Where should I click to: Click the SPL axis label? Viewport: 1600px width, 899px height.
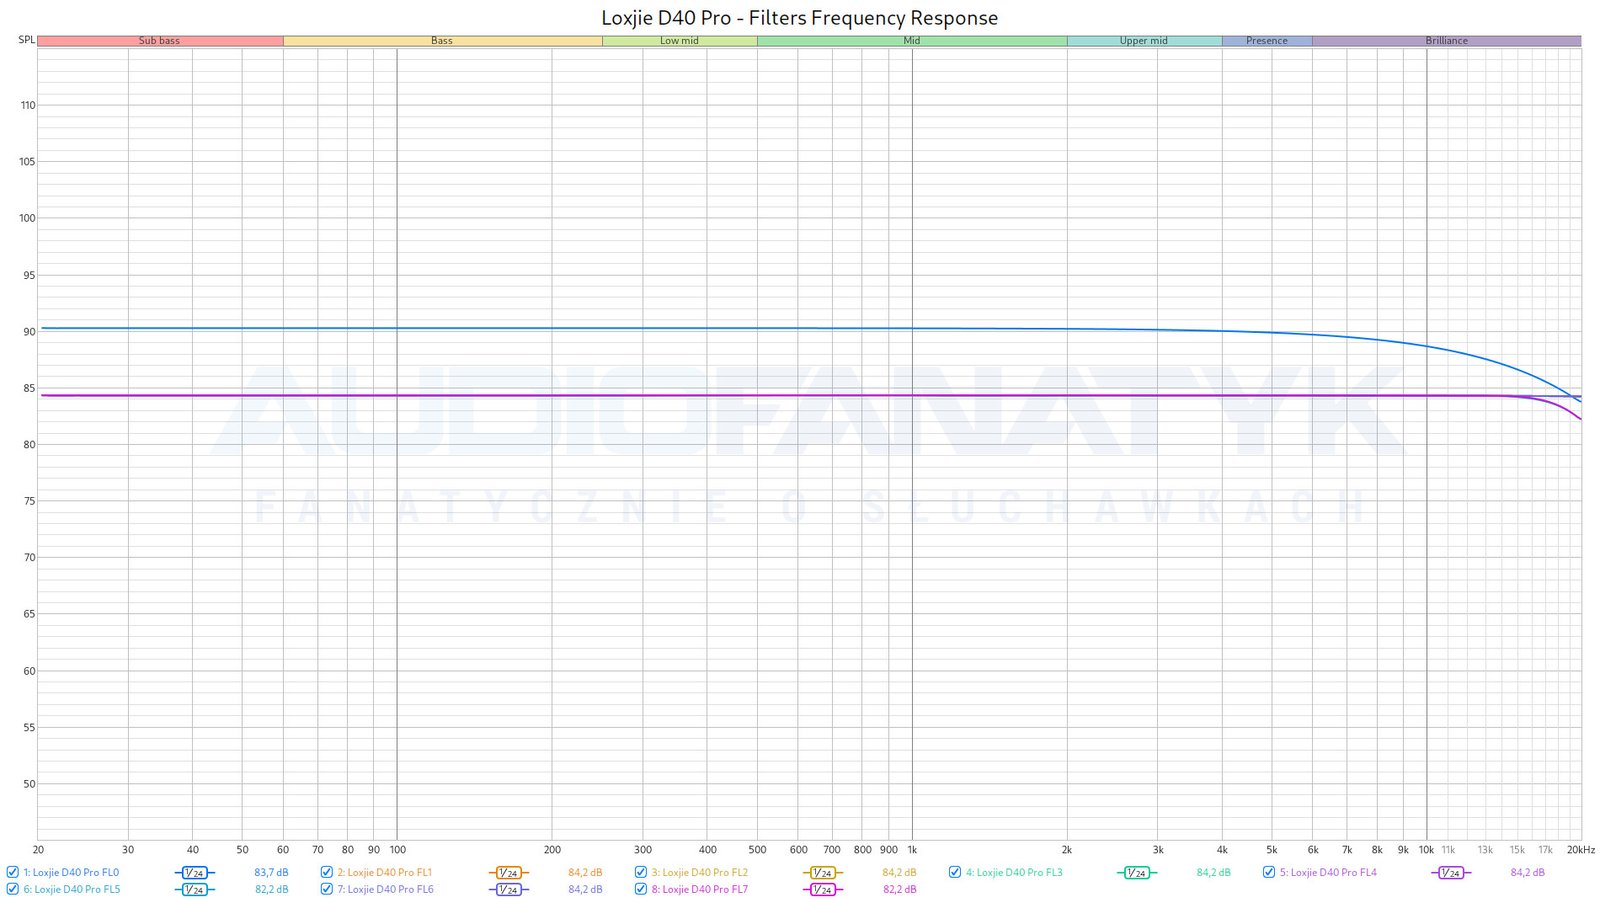click(x=27, y=40)
